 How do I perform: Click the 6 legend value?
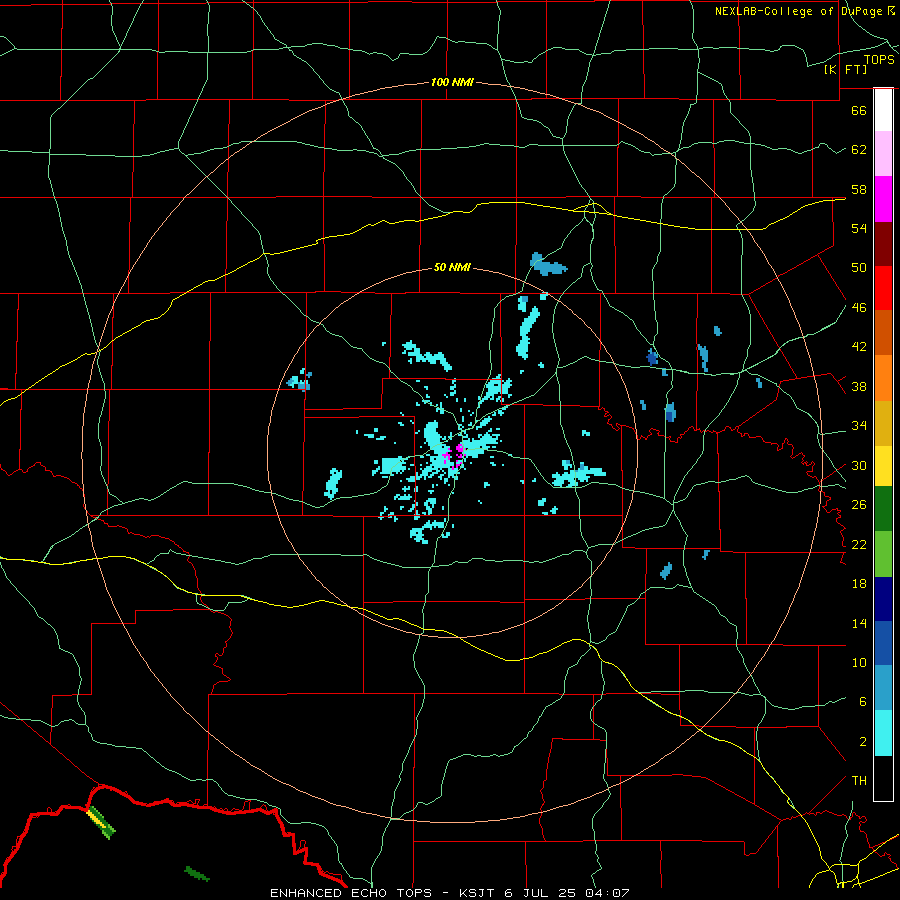pos(862,702)
